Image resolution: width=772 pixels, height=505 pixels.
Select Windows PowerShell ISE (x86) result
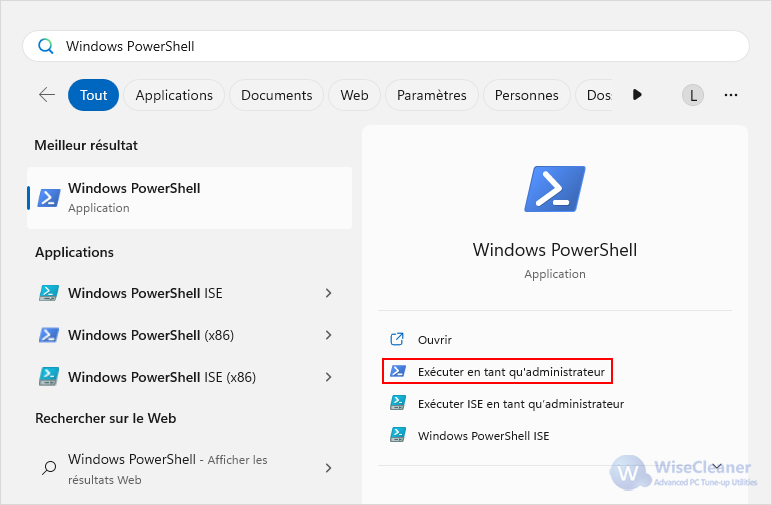[x=190, y=377]
